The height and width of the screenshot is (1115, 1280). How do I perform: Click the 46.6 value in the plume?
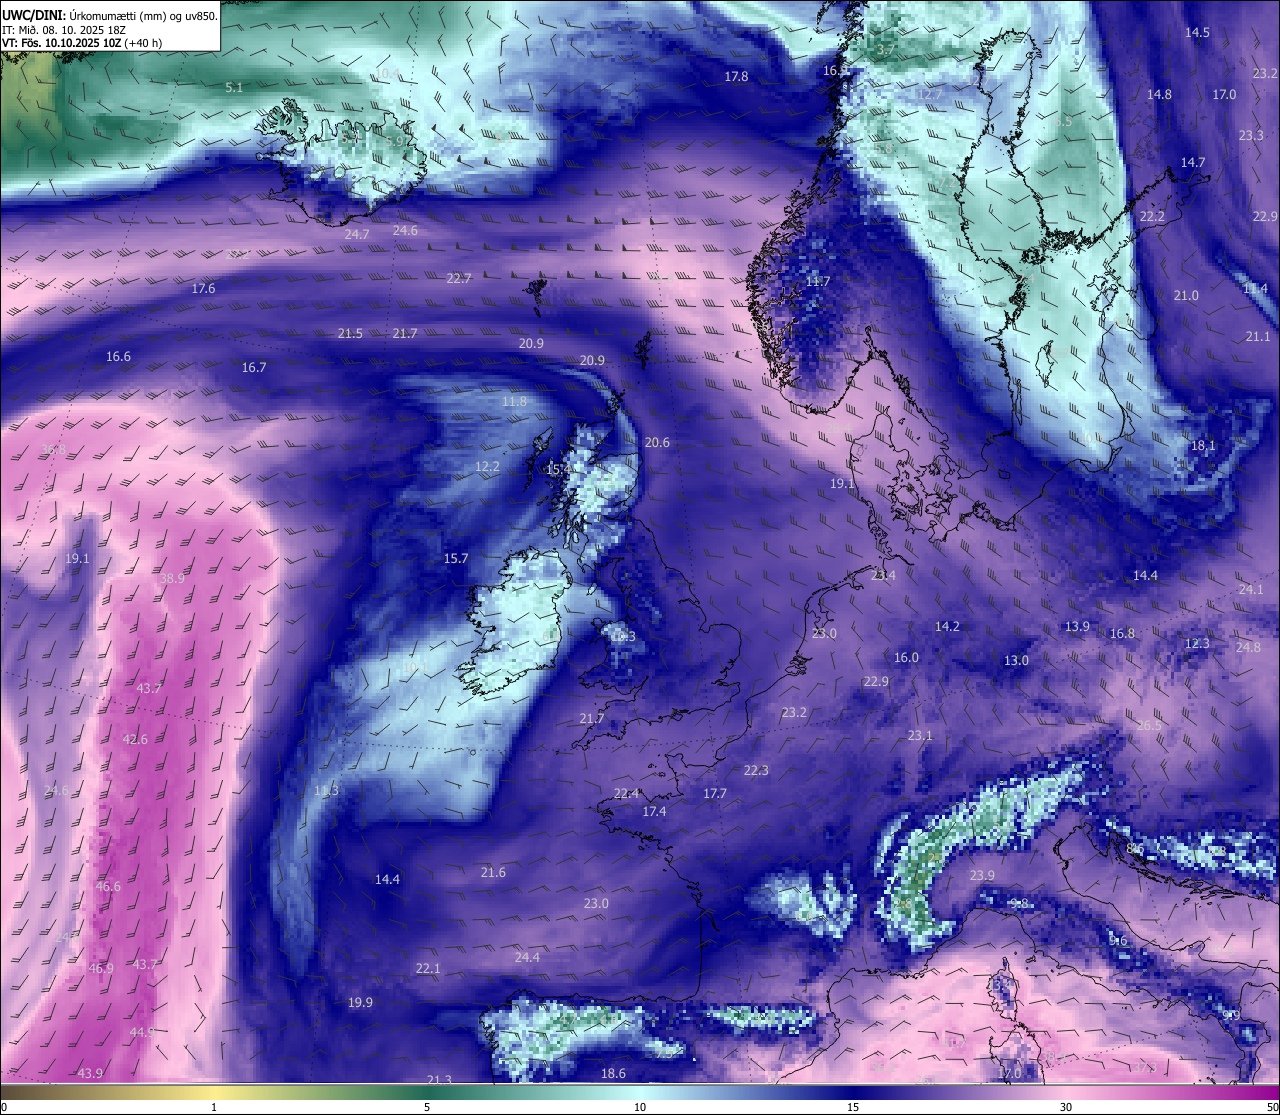tap(108, 887)
